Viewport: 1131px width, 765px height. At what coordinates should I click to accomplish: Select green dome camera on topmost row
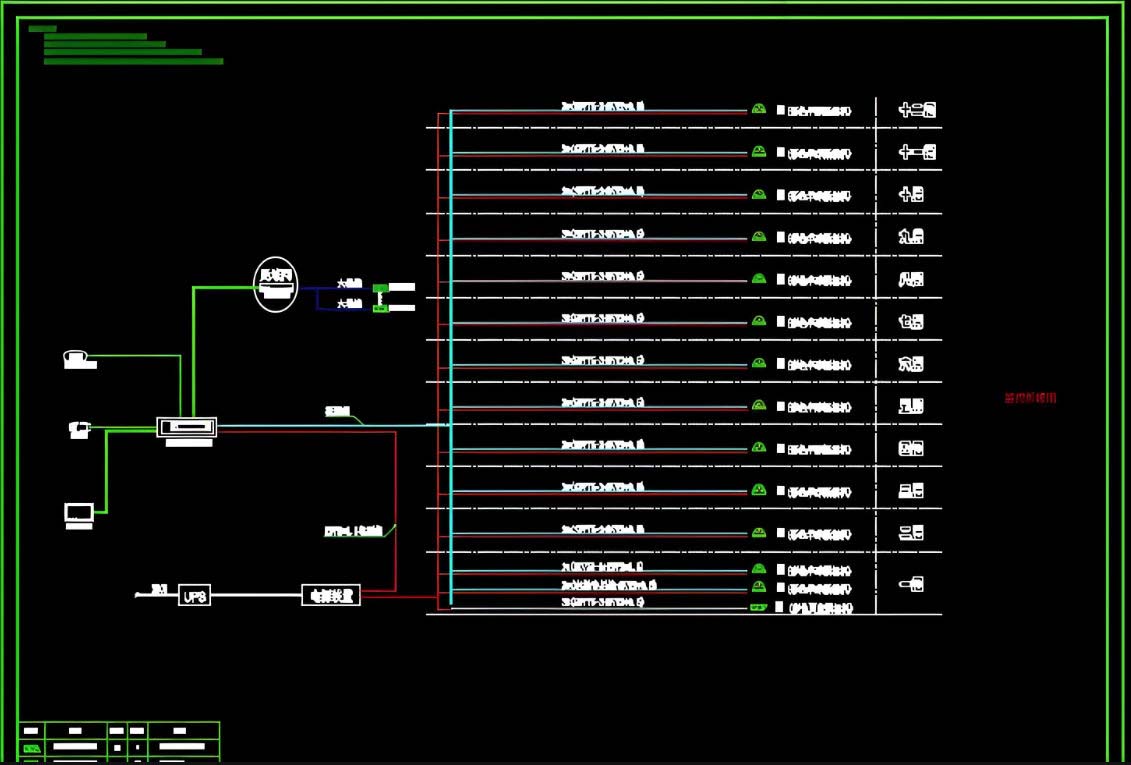pyautogui.click(x=759, y=108)
